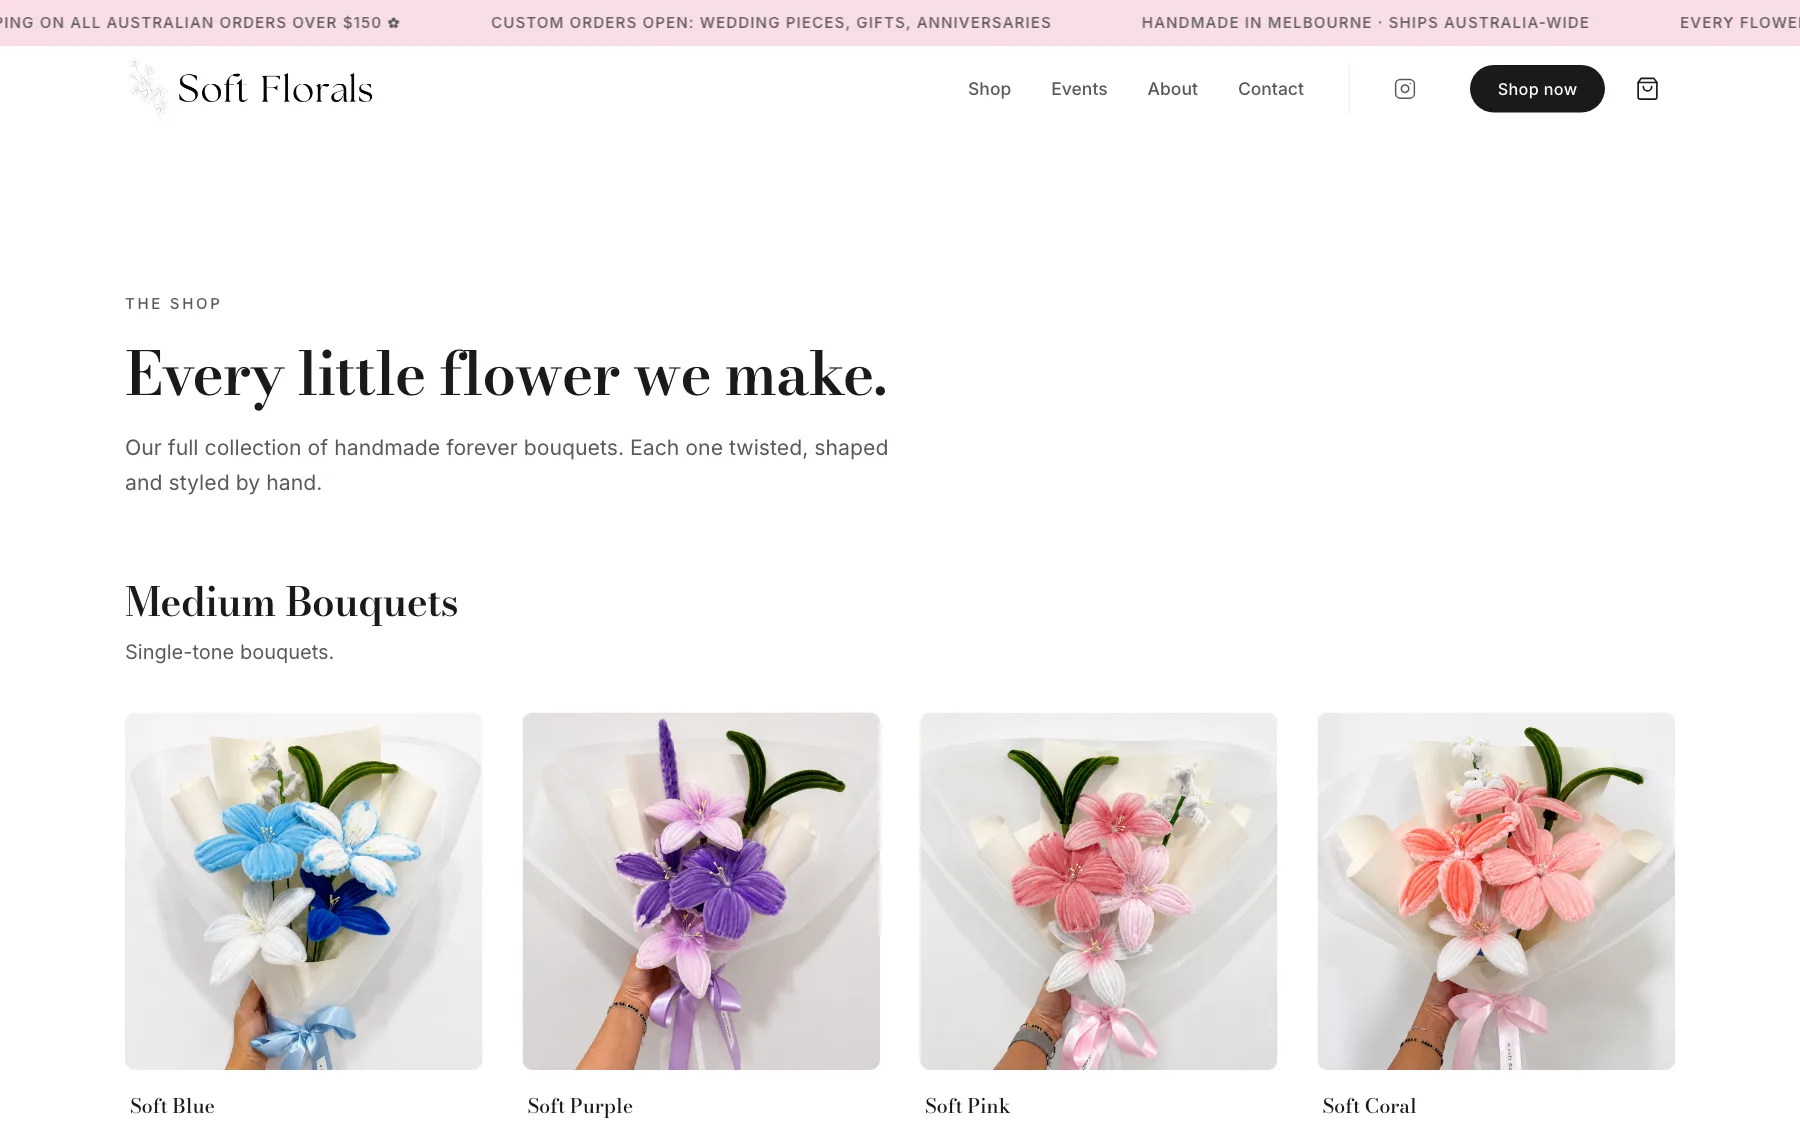Open the Instagram icon link
The height and width of the screenshot is (1125, 1800).
coord(1404,89)
